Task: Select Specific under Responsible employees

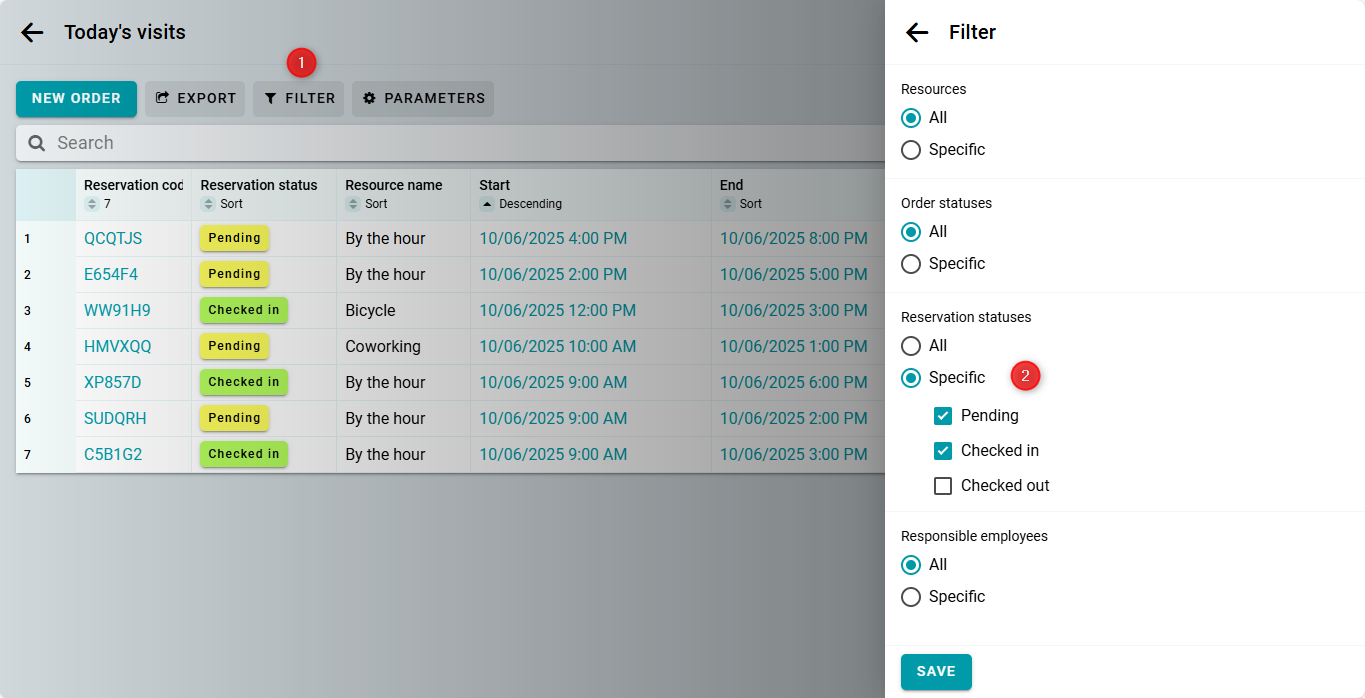Action: (x=911, y=597)
